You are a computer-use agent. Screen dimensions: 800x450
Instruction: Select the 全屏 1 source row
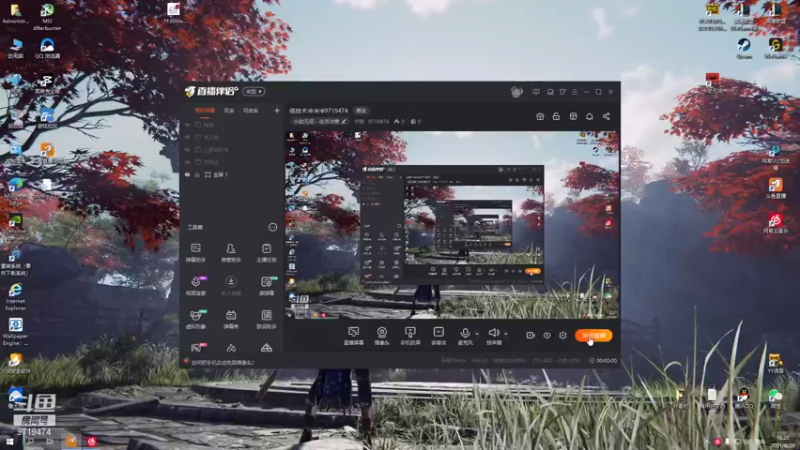pyautogui.click(x=233, y=174)
